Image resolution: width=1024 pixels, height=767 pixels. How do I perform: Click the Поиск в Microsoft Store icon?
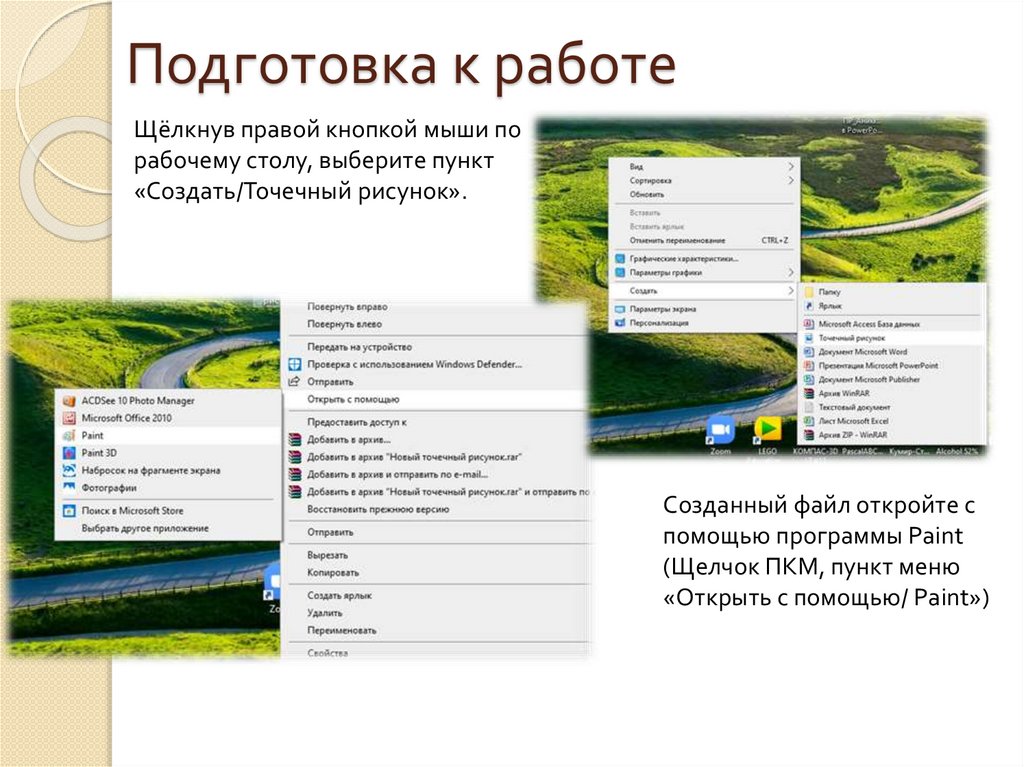click(69, 511)
